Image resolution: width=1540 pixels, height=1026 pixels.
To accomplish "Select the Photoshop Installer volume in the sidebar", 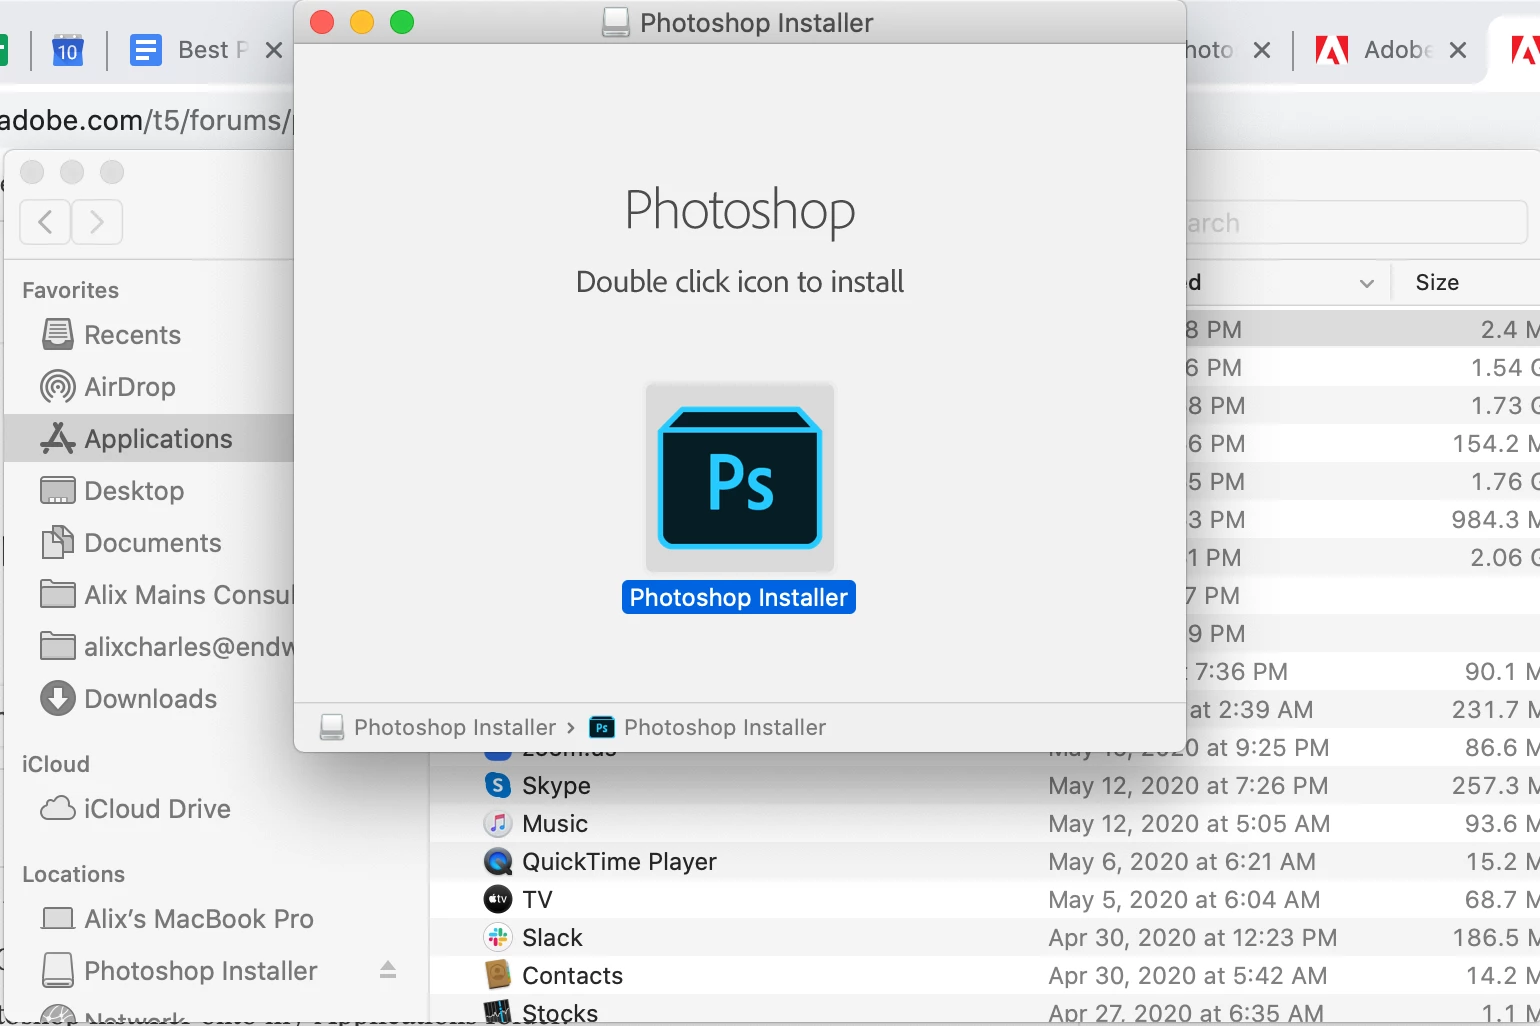I will [x=180, y=970].
